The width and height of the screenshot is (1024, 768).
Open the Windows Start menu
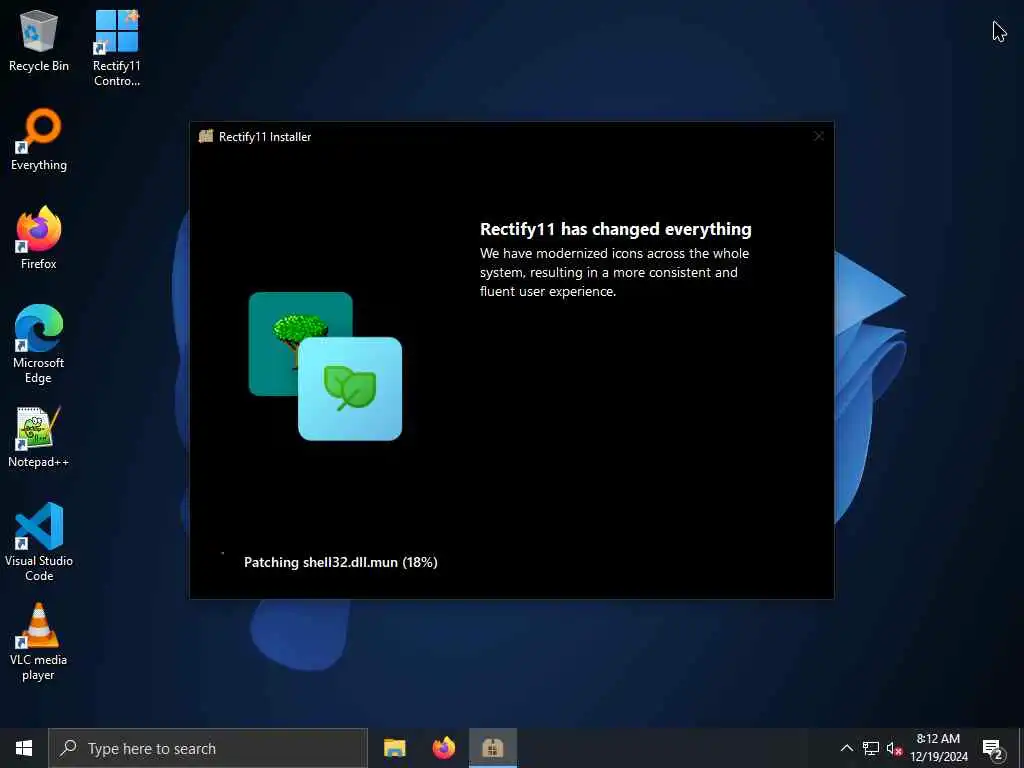coord(24,748)
